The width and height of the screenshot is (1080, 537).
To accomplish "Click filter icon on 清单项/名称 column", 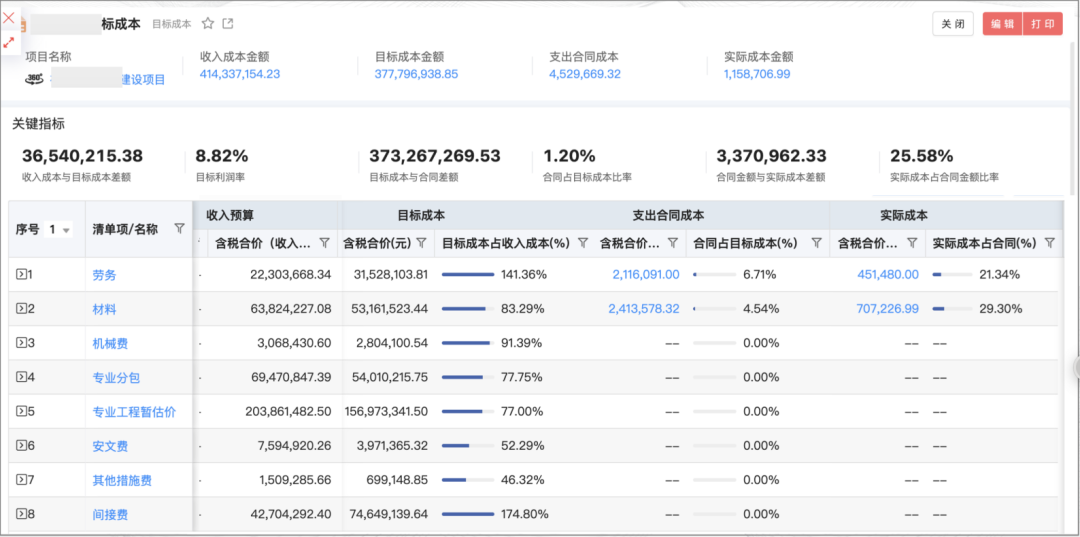I will click(179, 229).
